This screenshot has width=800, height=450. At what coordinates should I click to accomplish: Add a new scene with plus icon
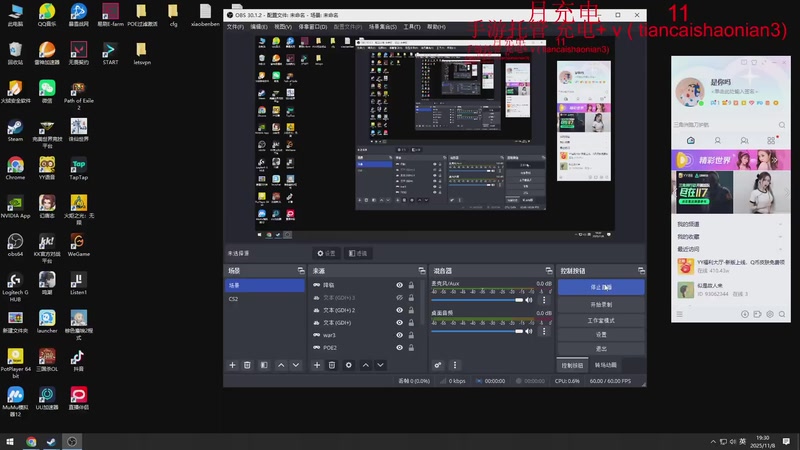click(232, 365)
